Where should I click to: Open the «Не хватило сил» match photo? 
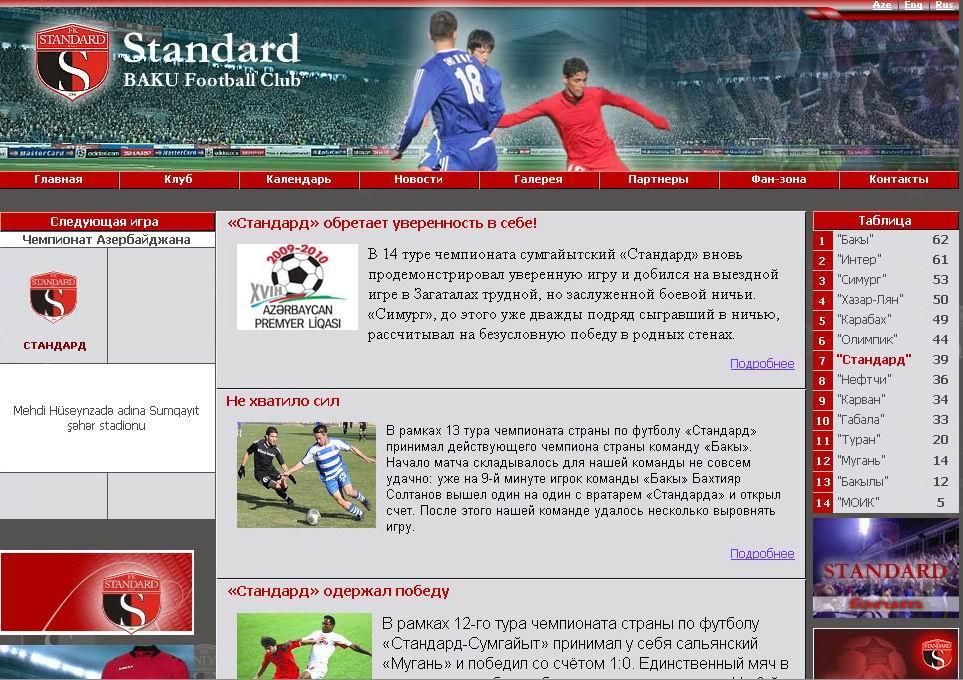point(306,475)
